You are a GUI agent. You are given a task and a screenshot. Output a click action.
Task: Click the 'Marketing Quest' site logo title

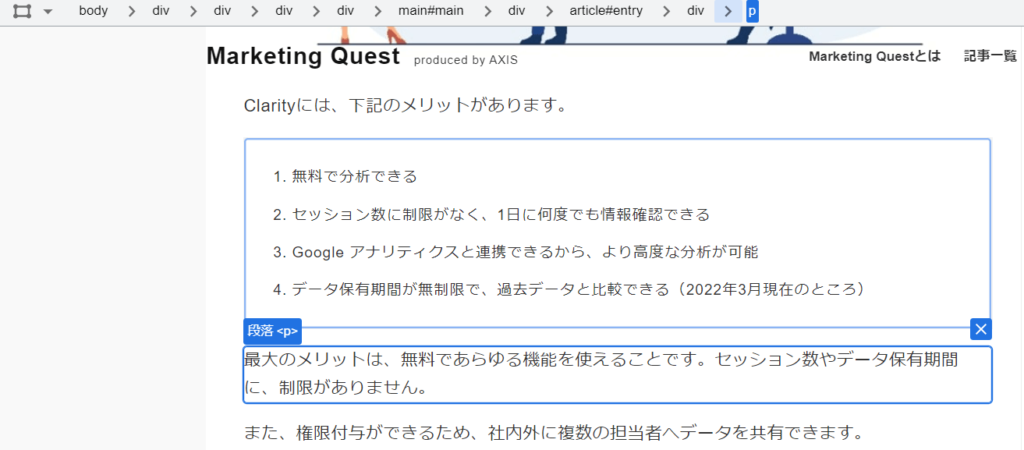click(x=303, y=56)
